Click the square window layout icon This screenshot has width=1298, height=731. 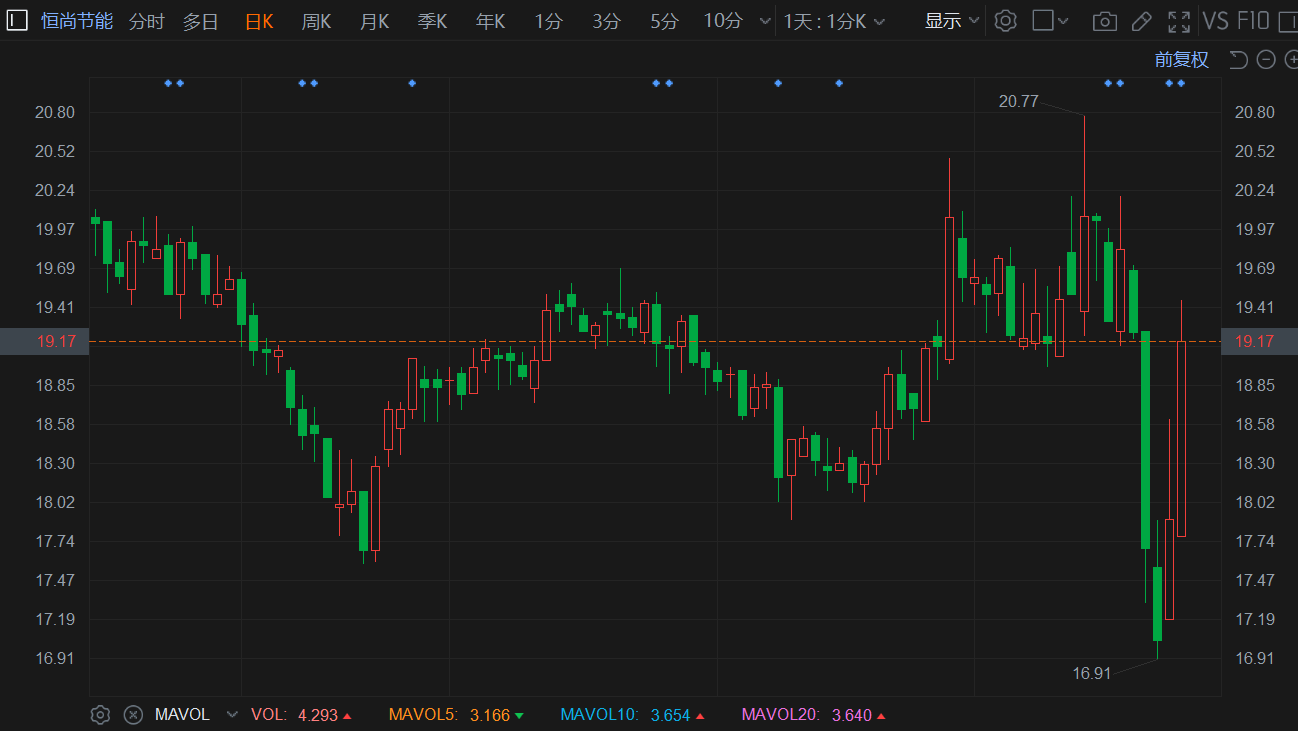click(x=1043, y=21)
